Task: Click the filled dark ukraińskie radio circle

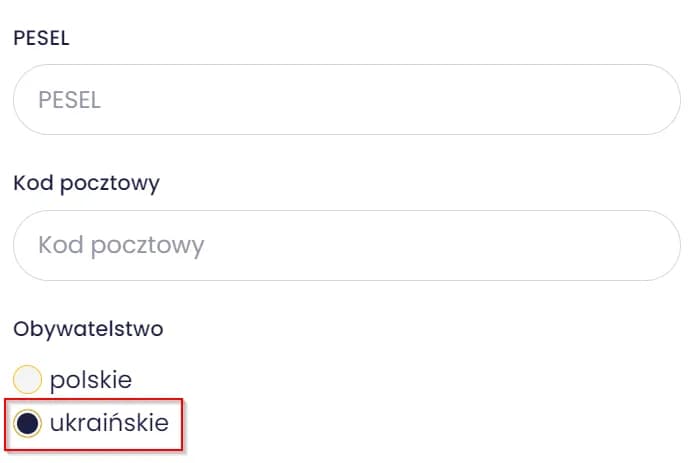Action: click(x=28, y=424)
